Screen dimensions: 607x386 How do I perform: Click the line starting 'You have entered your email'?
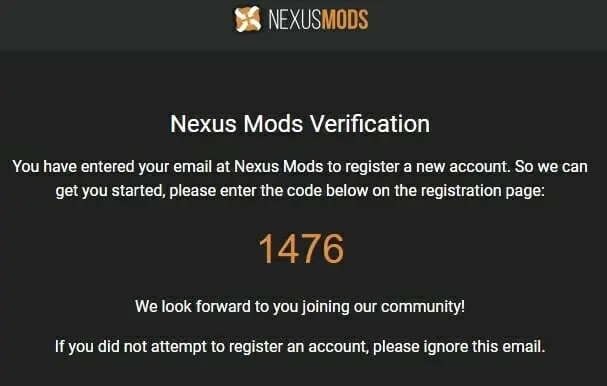pyautogui.click(x=300, y=166)
